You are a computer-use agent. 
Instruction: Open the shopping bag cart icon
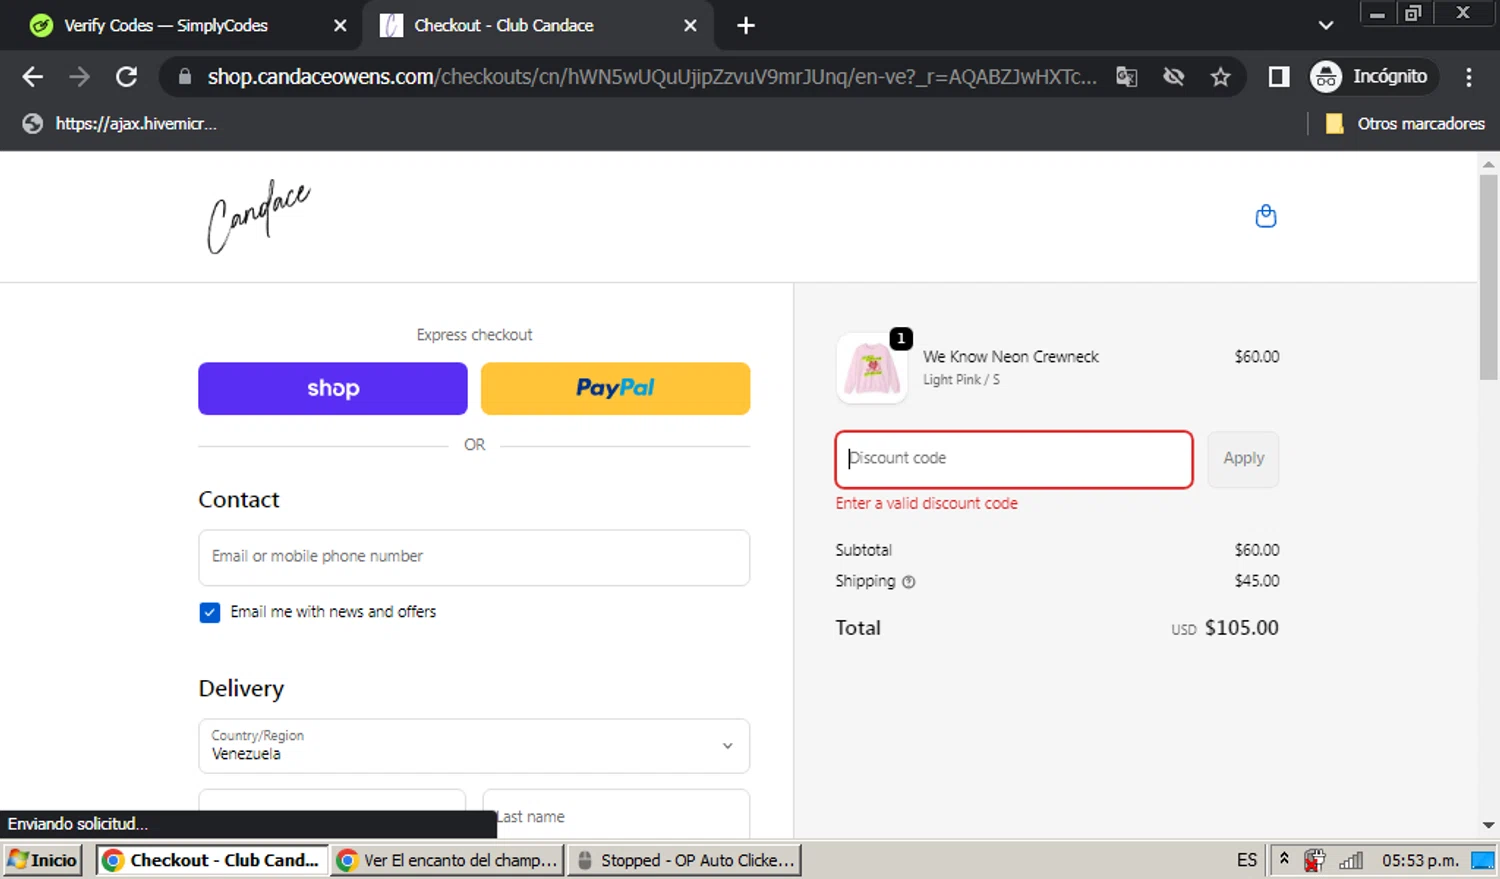click(x=1265, y=216)
